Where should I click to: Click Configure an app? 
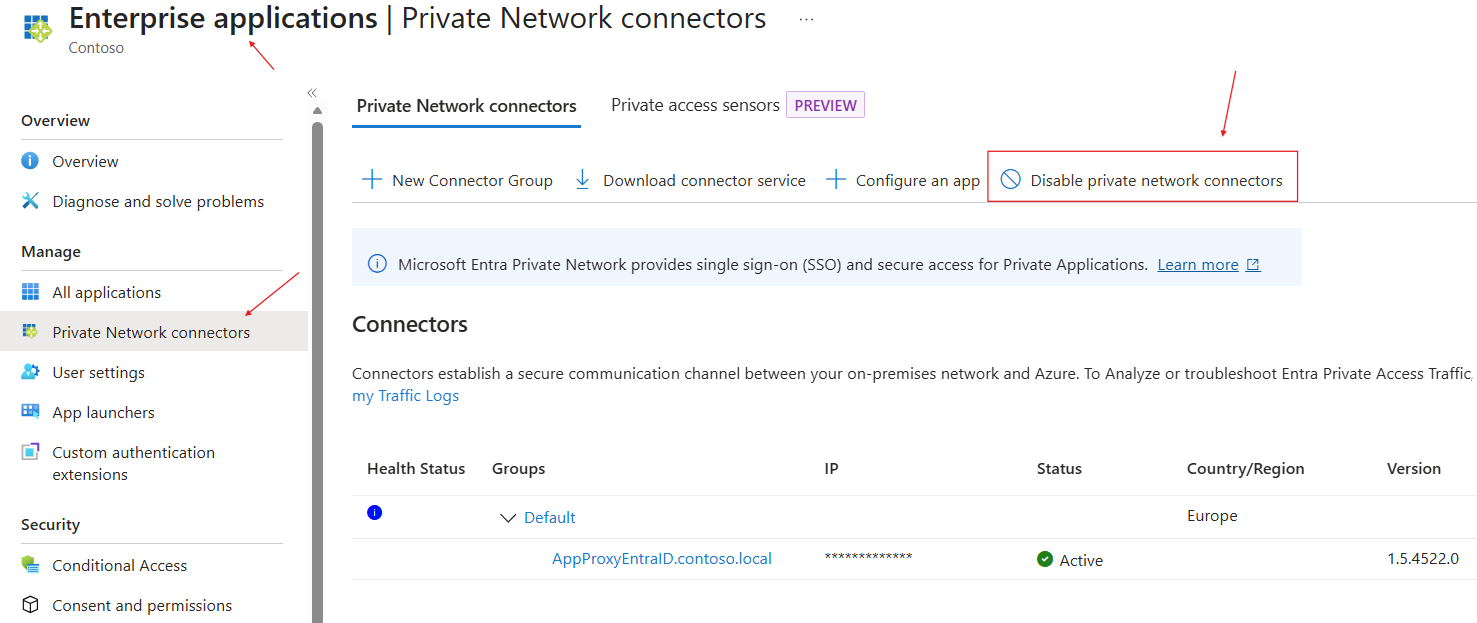(x=903, y=180)
